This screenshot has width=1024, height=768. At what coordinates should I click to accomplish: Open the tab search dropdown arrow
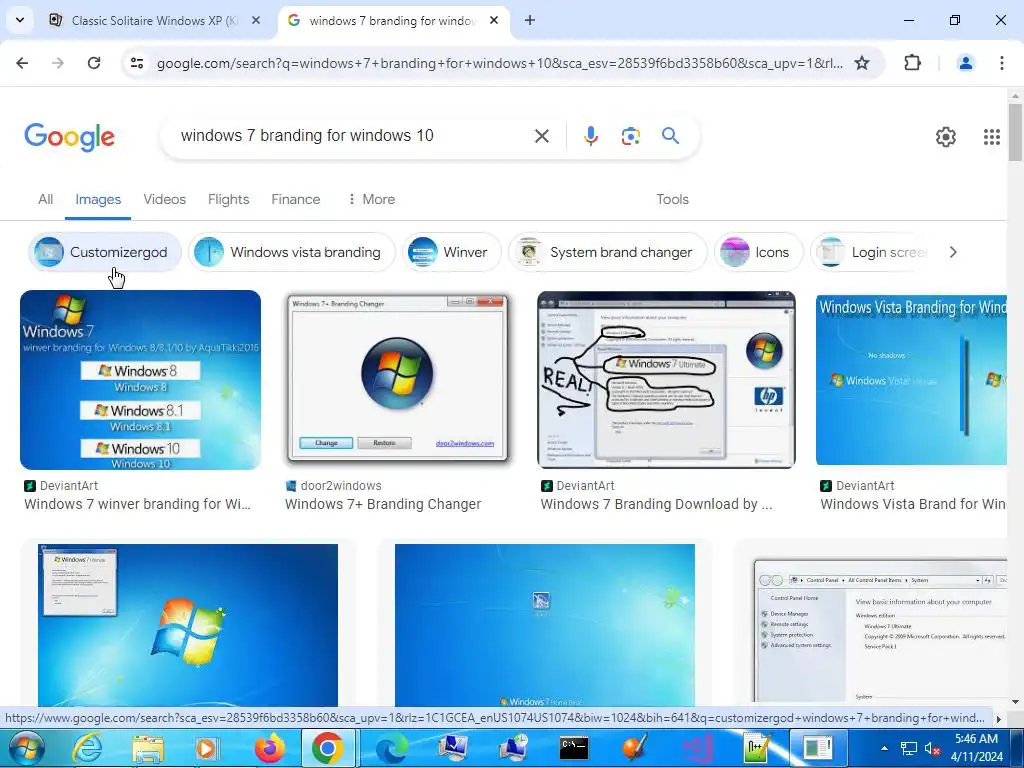(20, 20)
